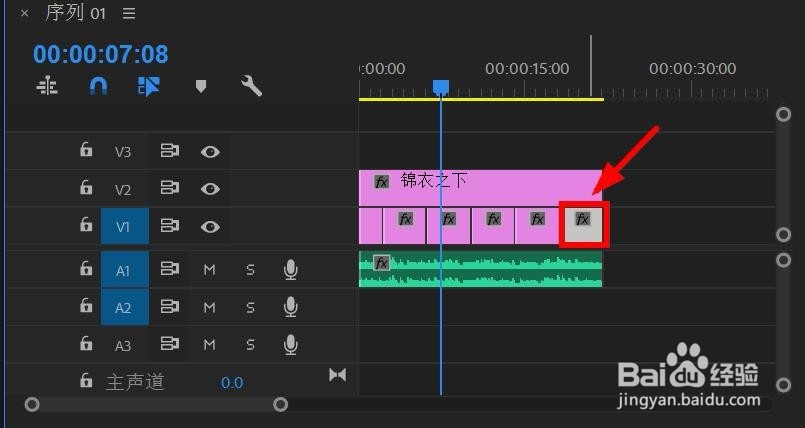Image resolution: width=805 pixels, height=428 pixels.
Task: Toggle lock on 主声道 master track
Action: pos(86,380)
